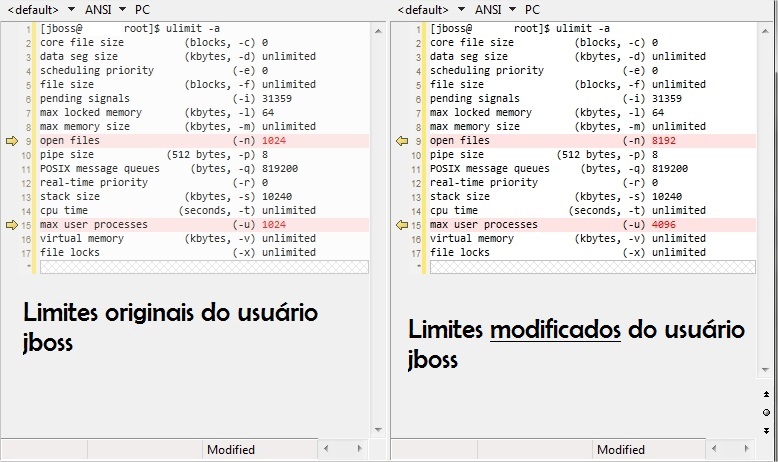
Task: Click line number 15 in right pane
Action: point(416,225)
